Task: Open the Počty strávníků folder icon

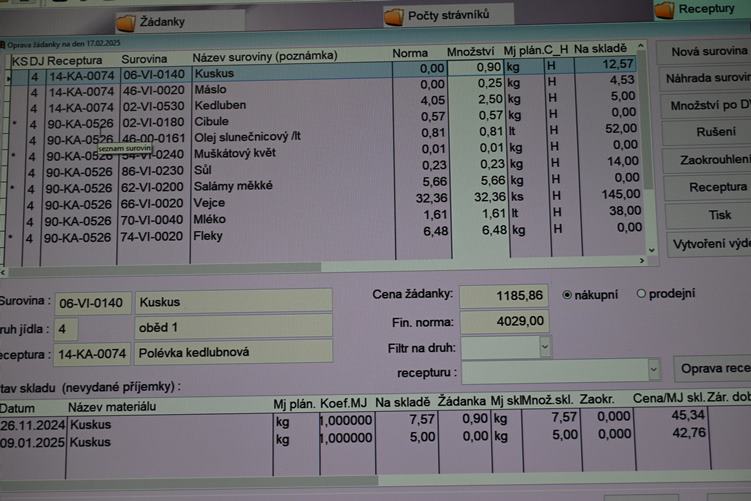Action: (394, 16)
